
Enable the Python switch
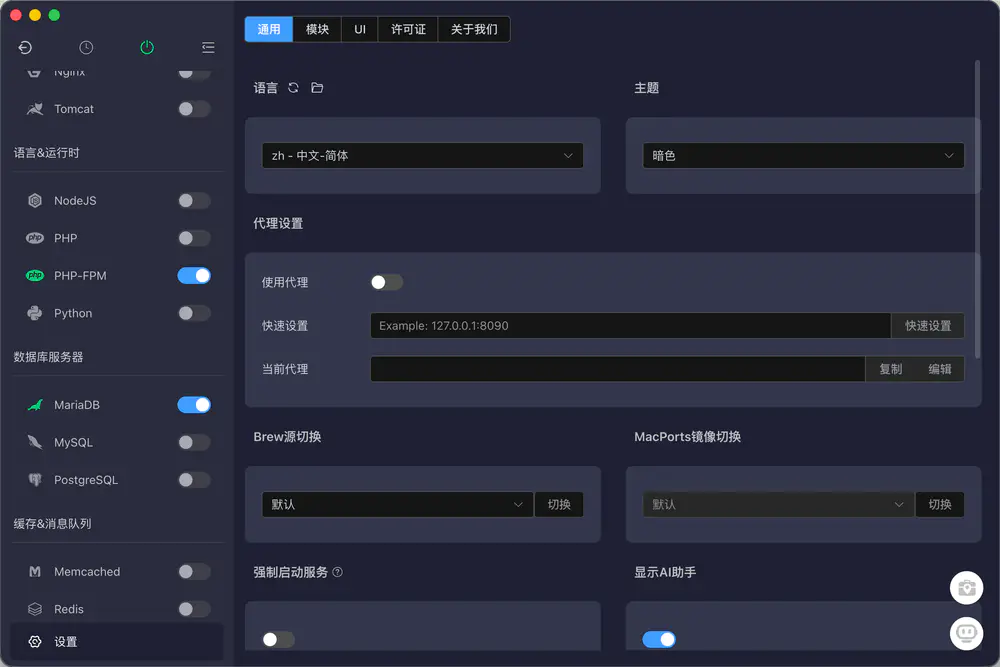coord(194,313)
